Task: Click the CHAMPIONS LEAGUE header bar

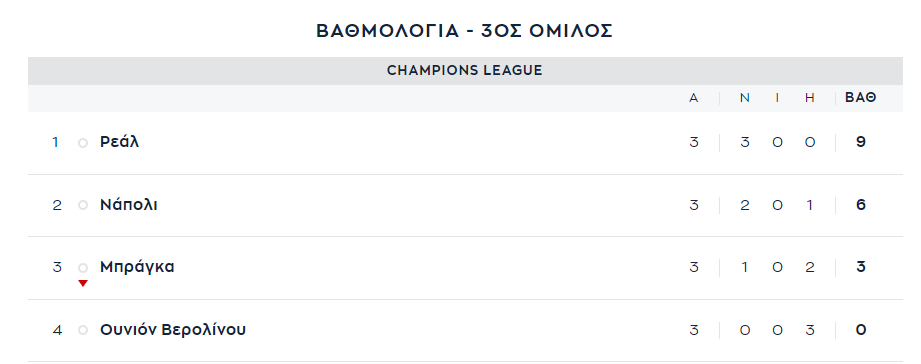Action: 465,71
